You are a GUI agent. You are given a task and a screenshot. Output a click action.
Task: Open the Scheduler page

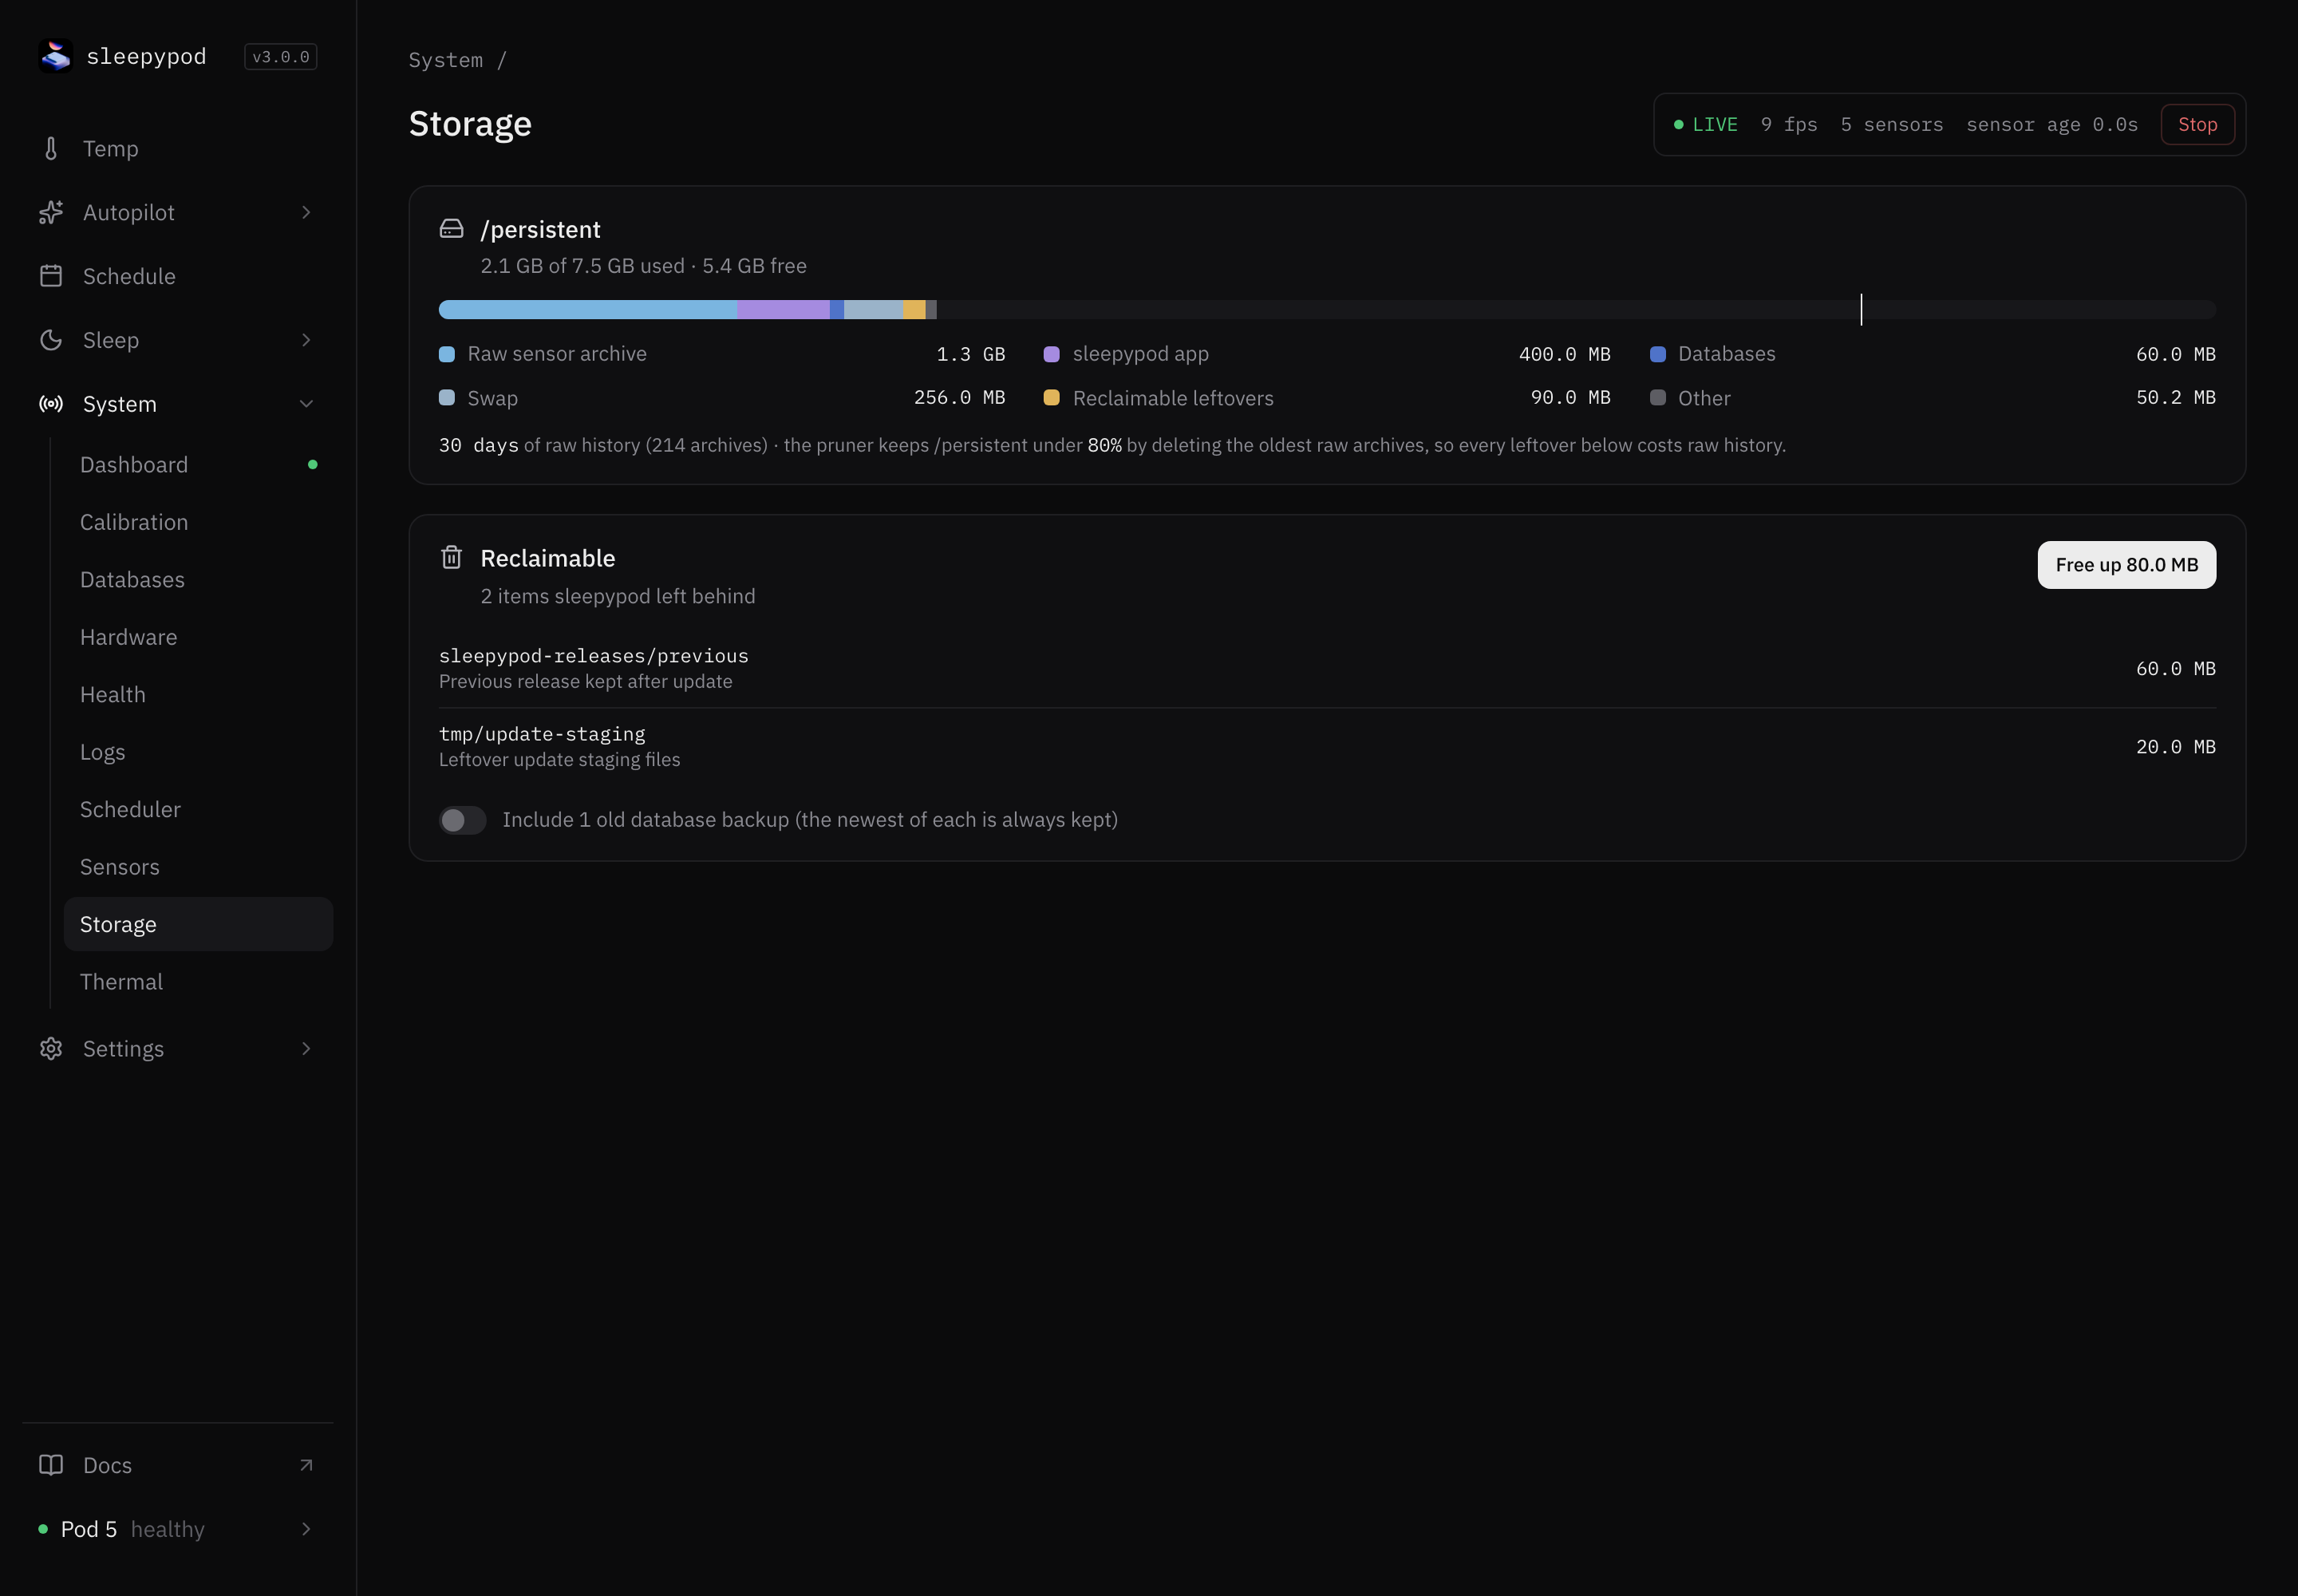click(198, 809)
